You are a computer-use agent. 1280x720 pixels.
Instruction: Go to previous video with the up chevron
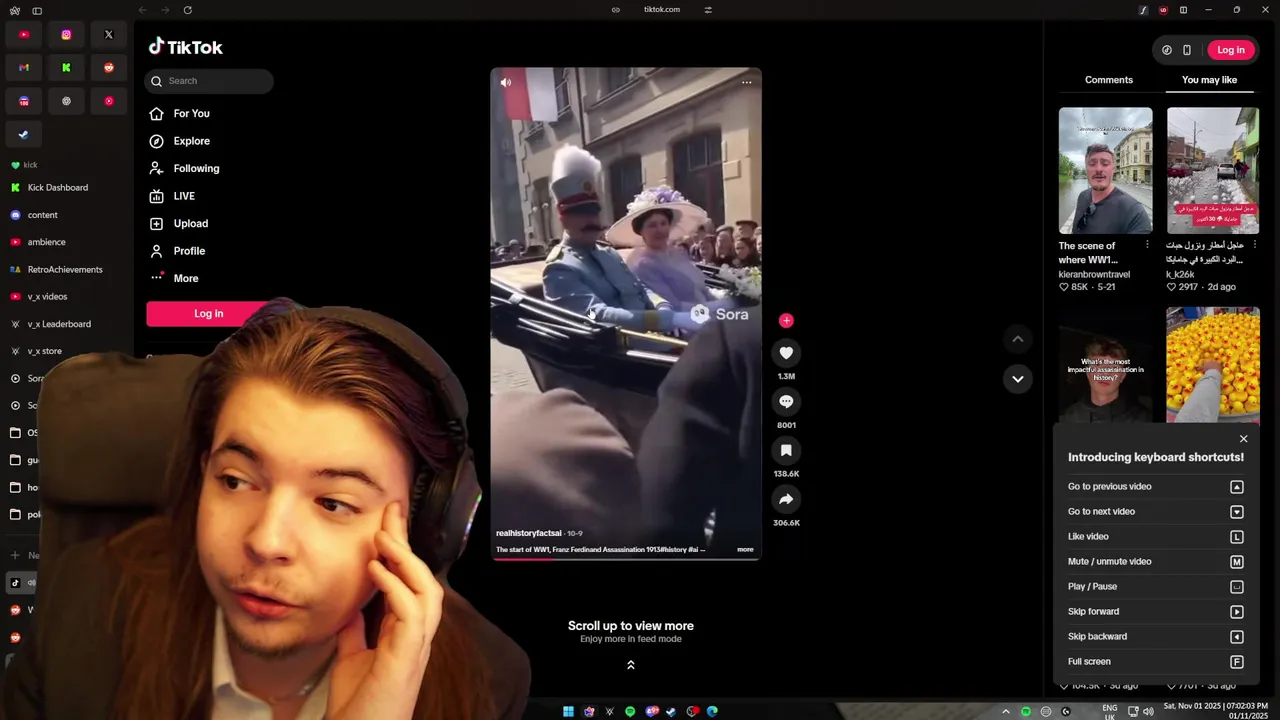tap(1017, 339)
